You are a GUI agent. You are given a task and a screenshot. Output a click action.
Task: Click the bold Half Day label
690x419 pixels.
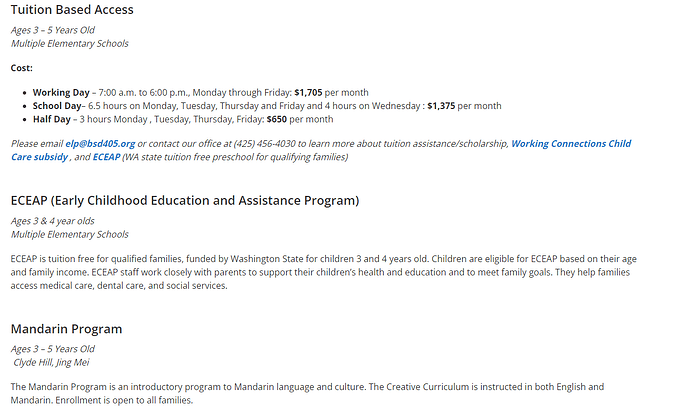(x=53, y=118)
